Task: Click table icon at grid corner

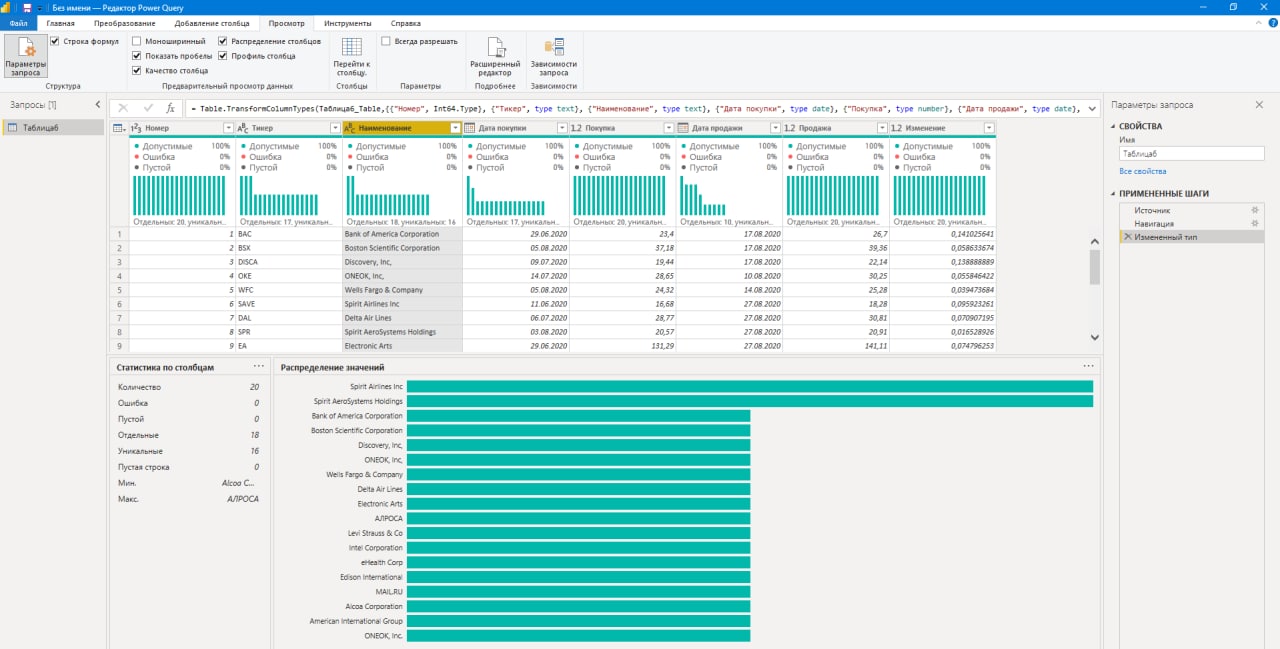Action: pyautogui.click(x=118, y=128)
